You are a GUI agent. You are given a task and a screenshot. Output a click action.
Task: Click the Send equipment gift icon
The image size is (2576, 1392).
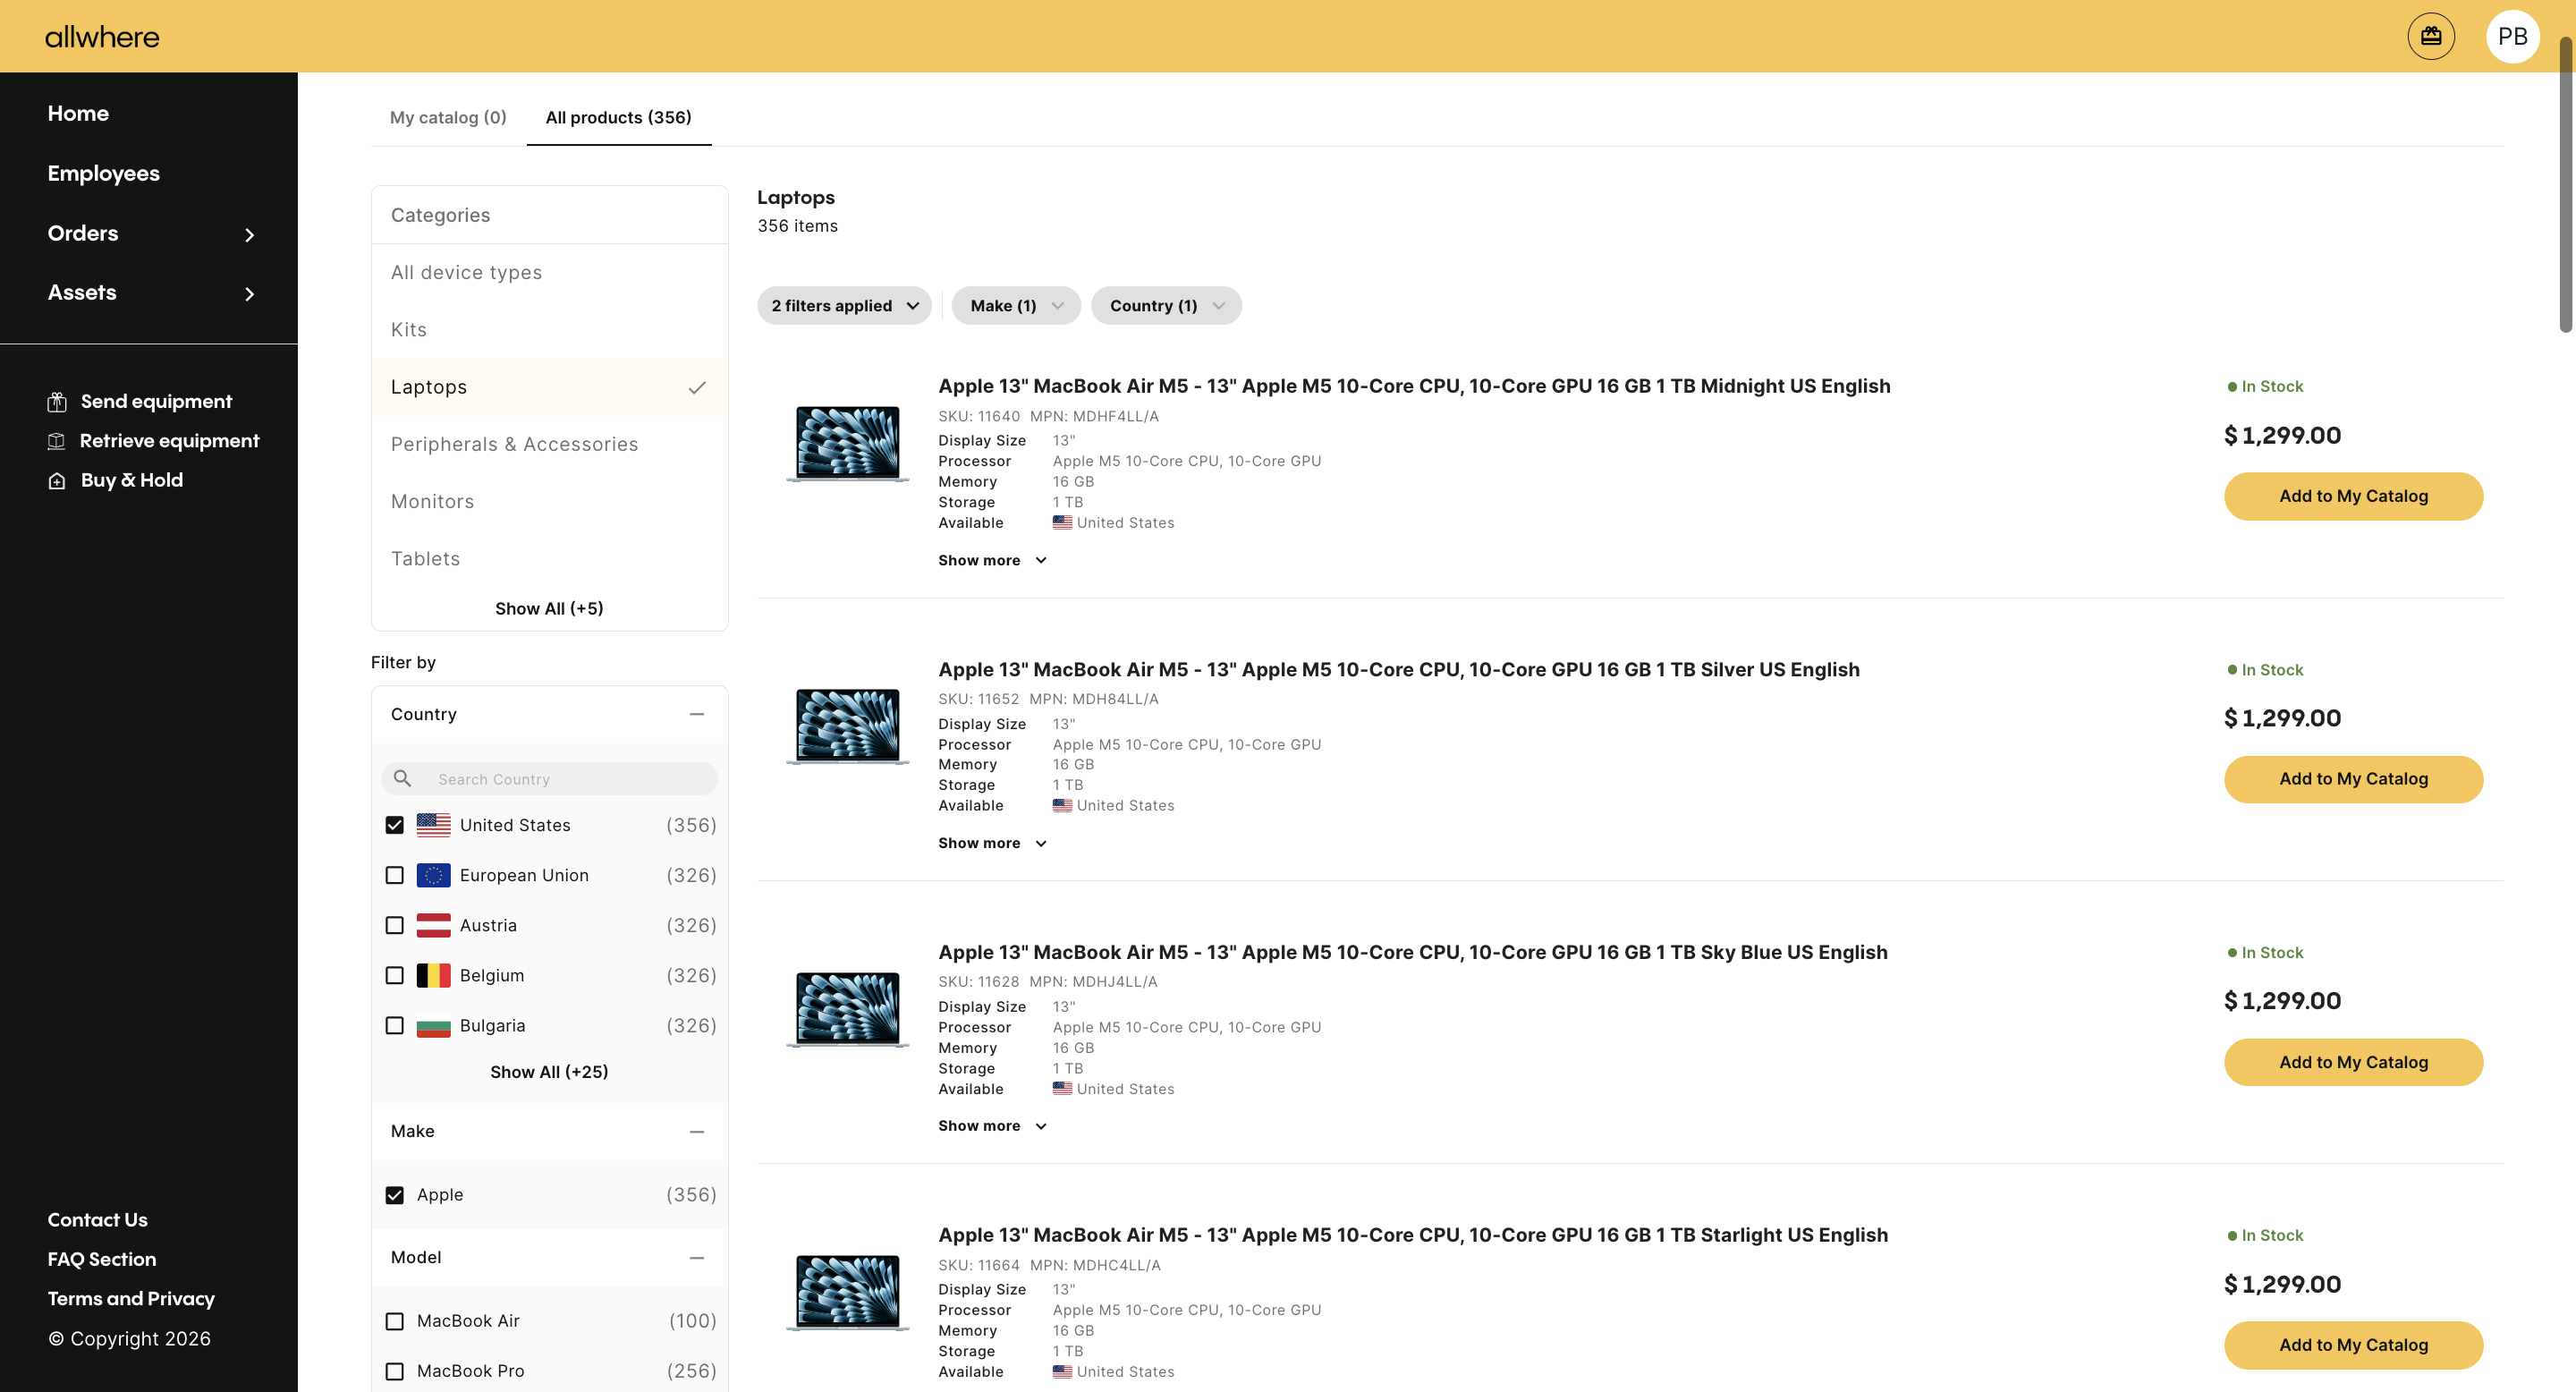click(57, 402)
